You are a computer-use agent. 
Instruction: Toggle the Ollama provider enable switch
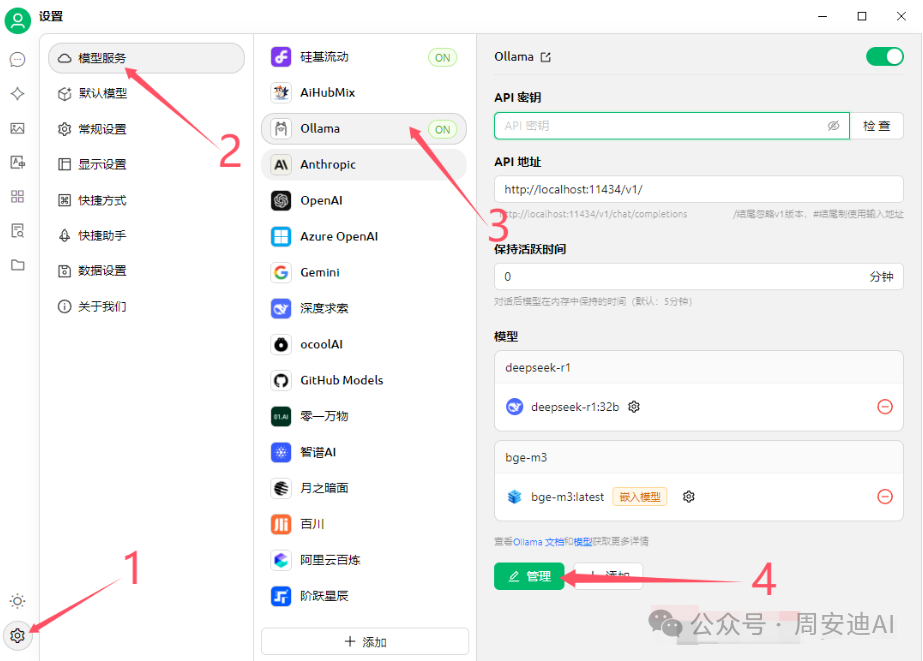(x=885, y=57)
